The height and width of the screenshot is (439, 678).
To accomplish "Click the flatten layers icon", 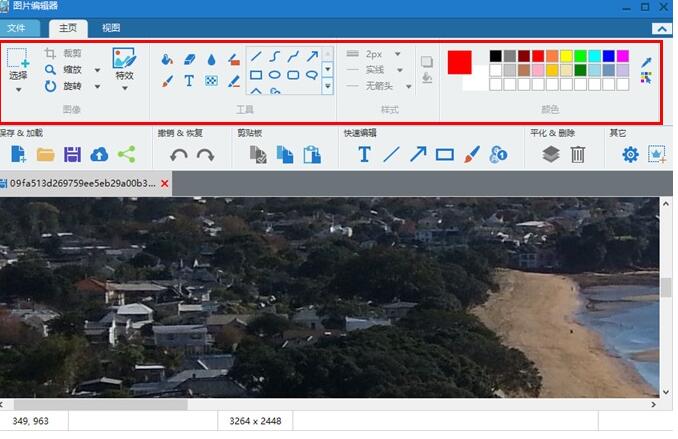I will point(551,154).
